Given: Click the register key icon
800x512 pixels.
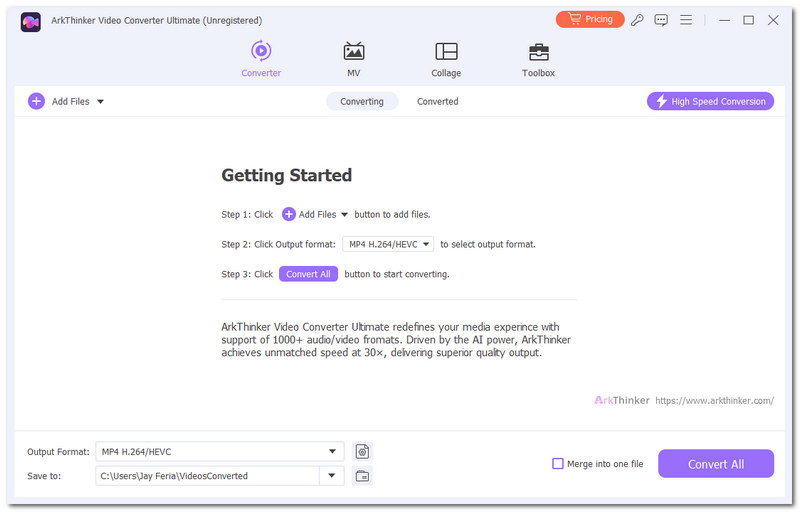Looking at the screenshot, I should pos(637,20).
